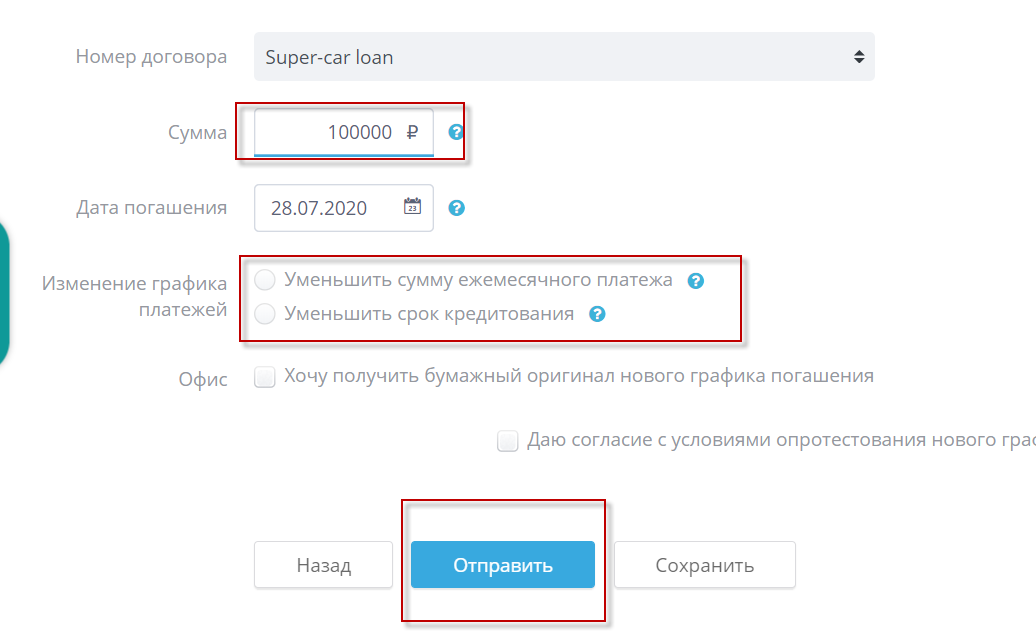Tick the Даю согласие consent checkbox
Screen dimensions: 1036x639
click(x=508, y=441)
